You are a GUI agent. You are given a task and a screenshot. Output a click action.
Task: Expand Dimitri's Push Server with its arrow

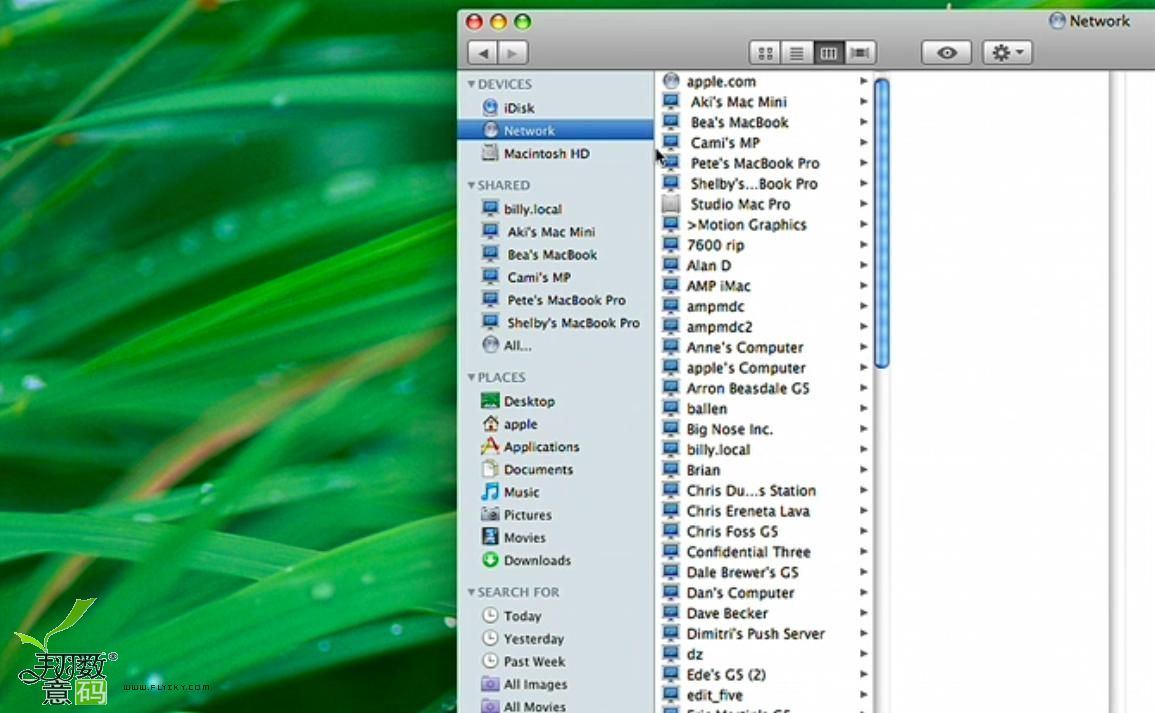pyautogui.click(x=863, y=633)
